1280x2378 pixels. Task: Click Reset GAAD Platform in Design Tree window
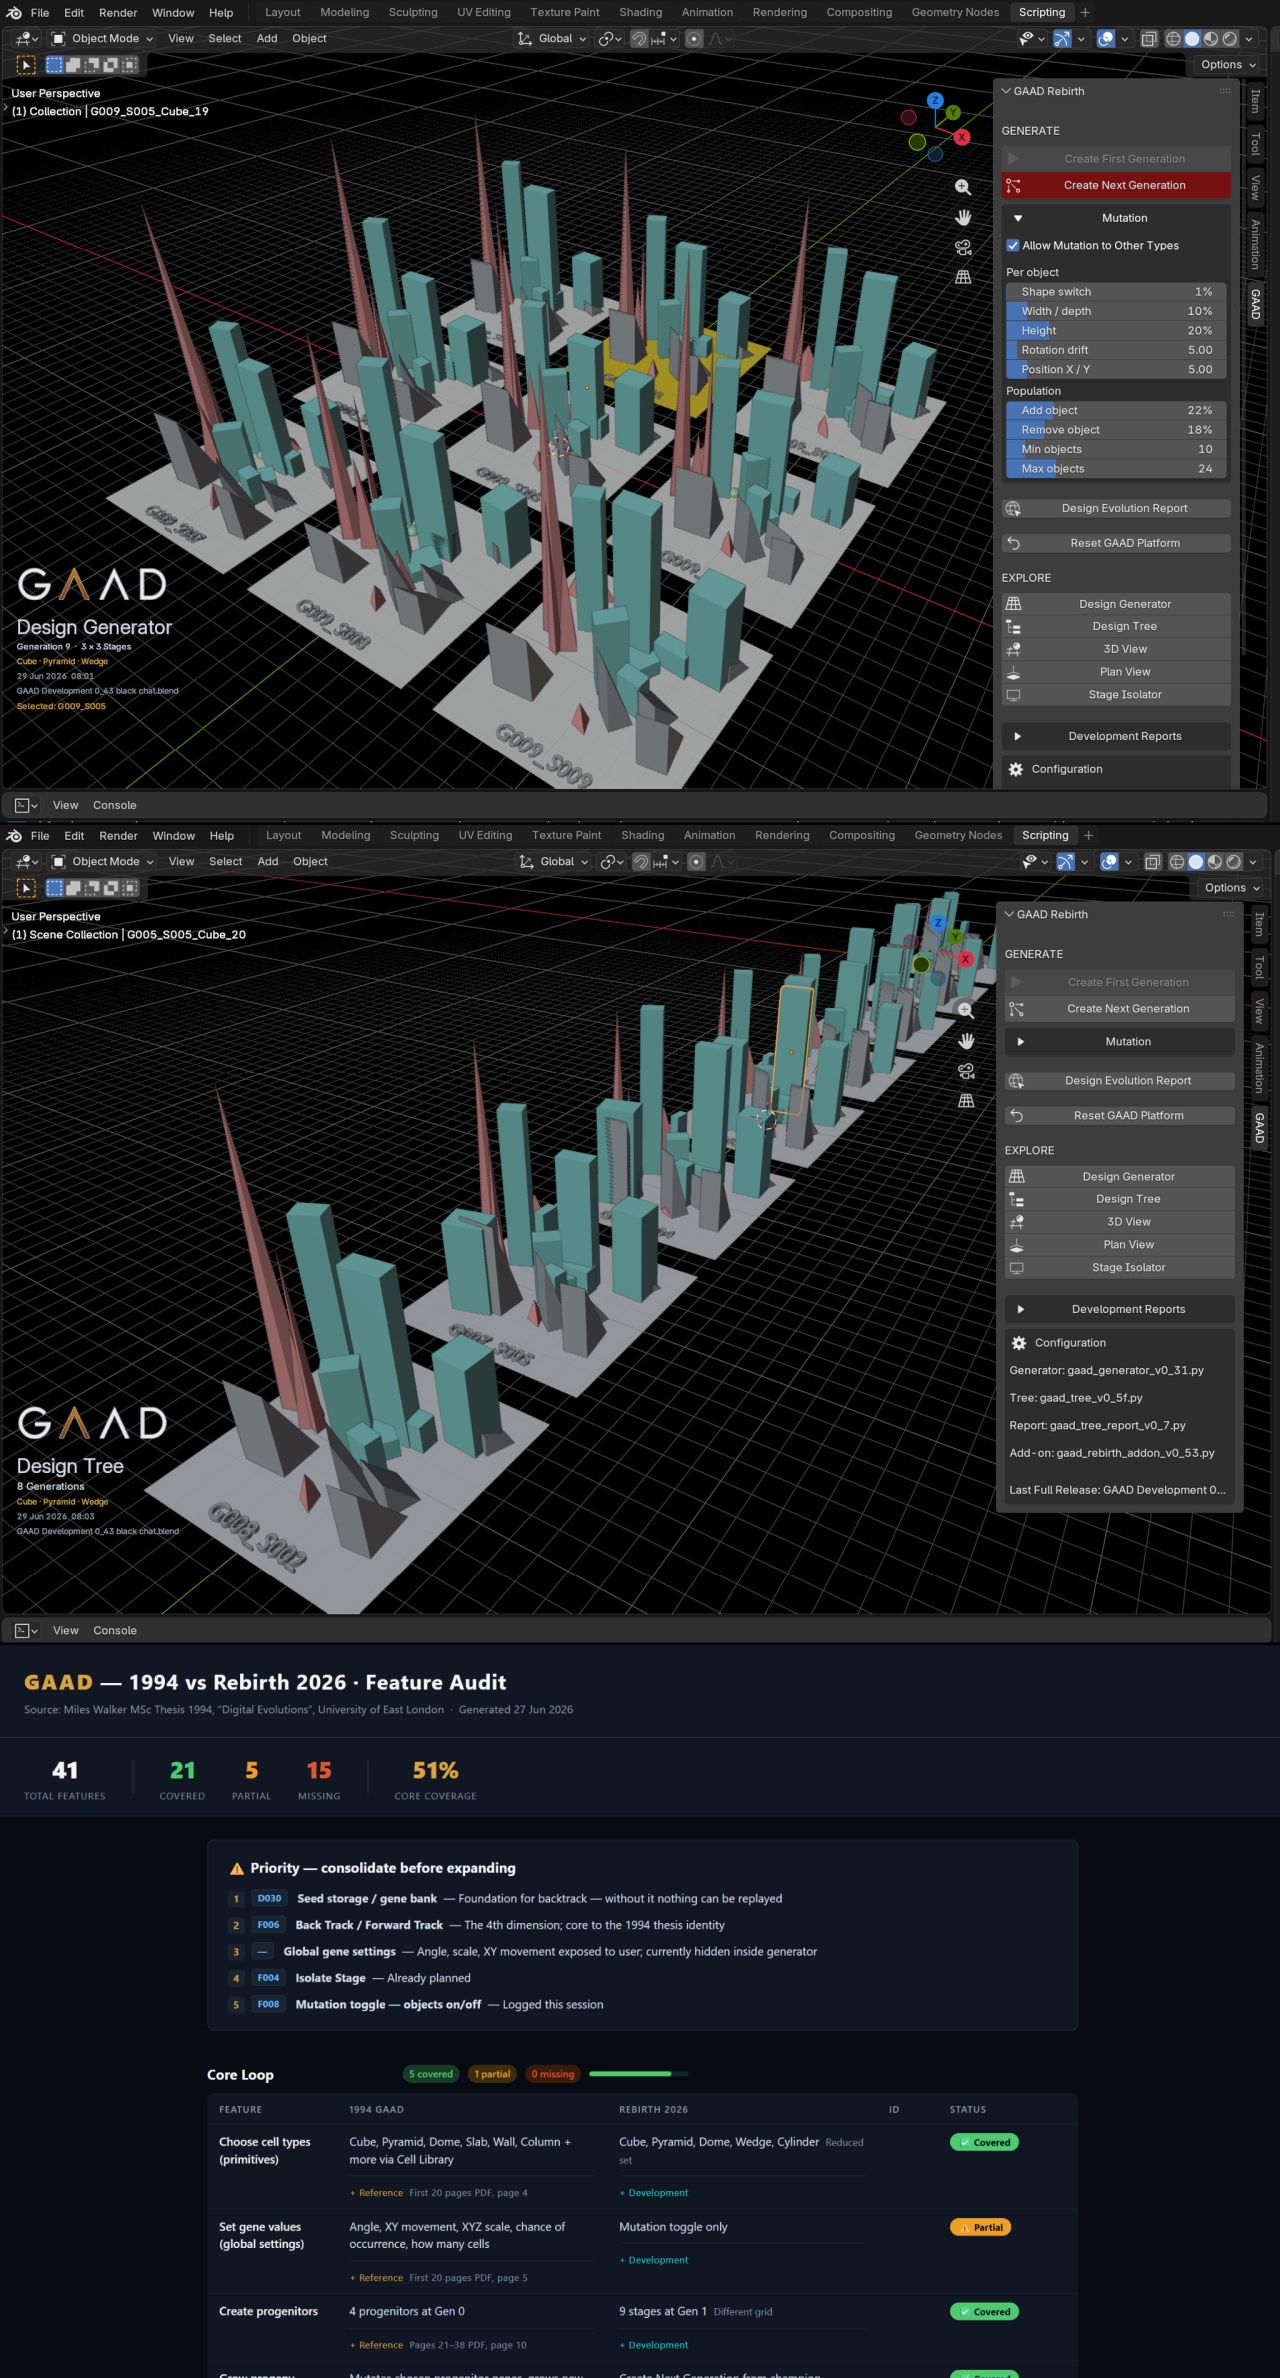pyautogui.click(x=1120, y=1115)
